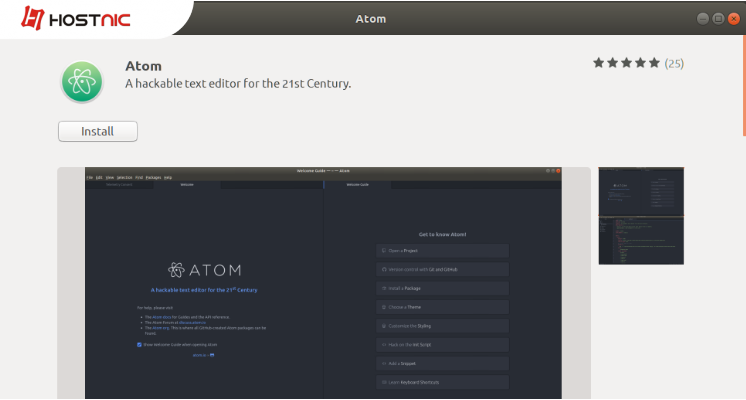
Task: Click 'Customize the Styling' in the screenshot
Action: (442, 326)
